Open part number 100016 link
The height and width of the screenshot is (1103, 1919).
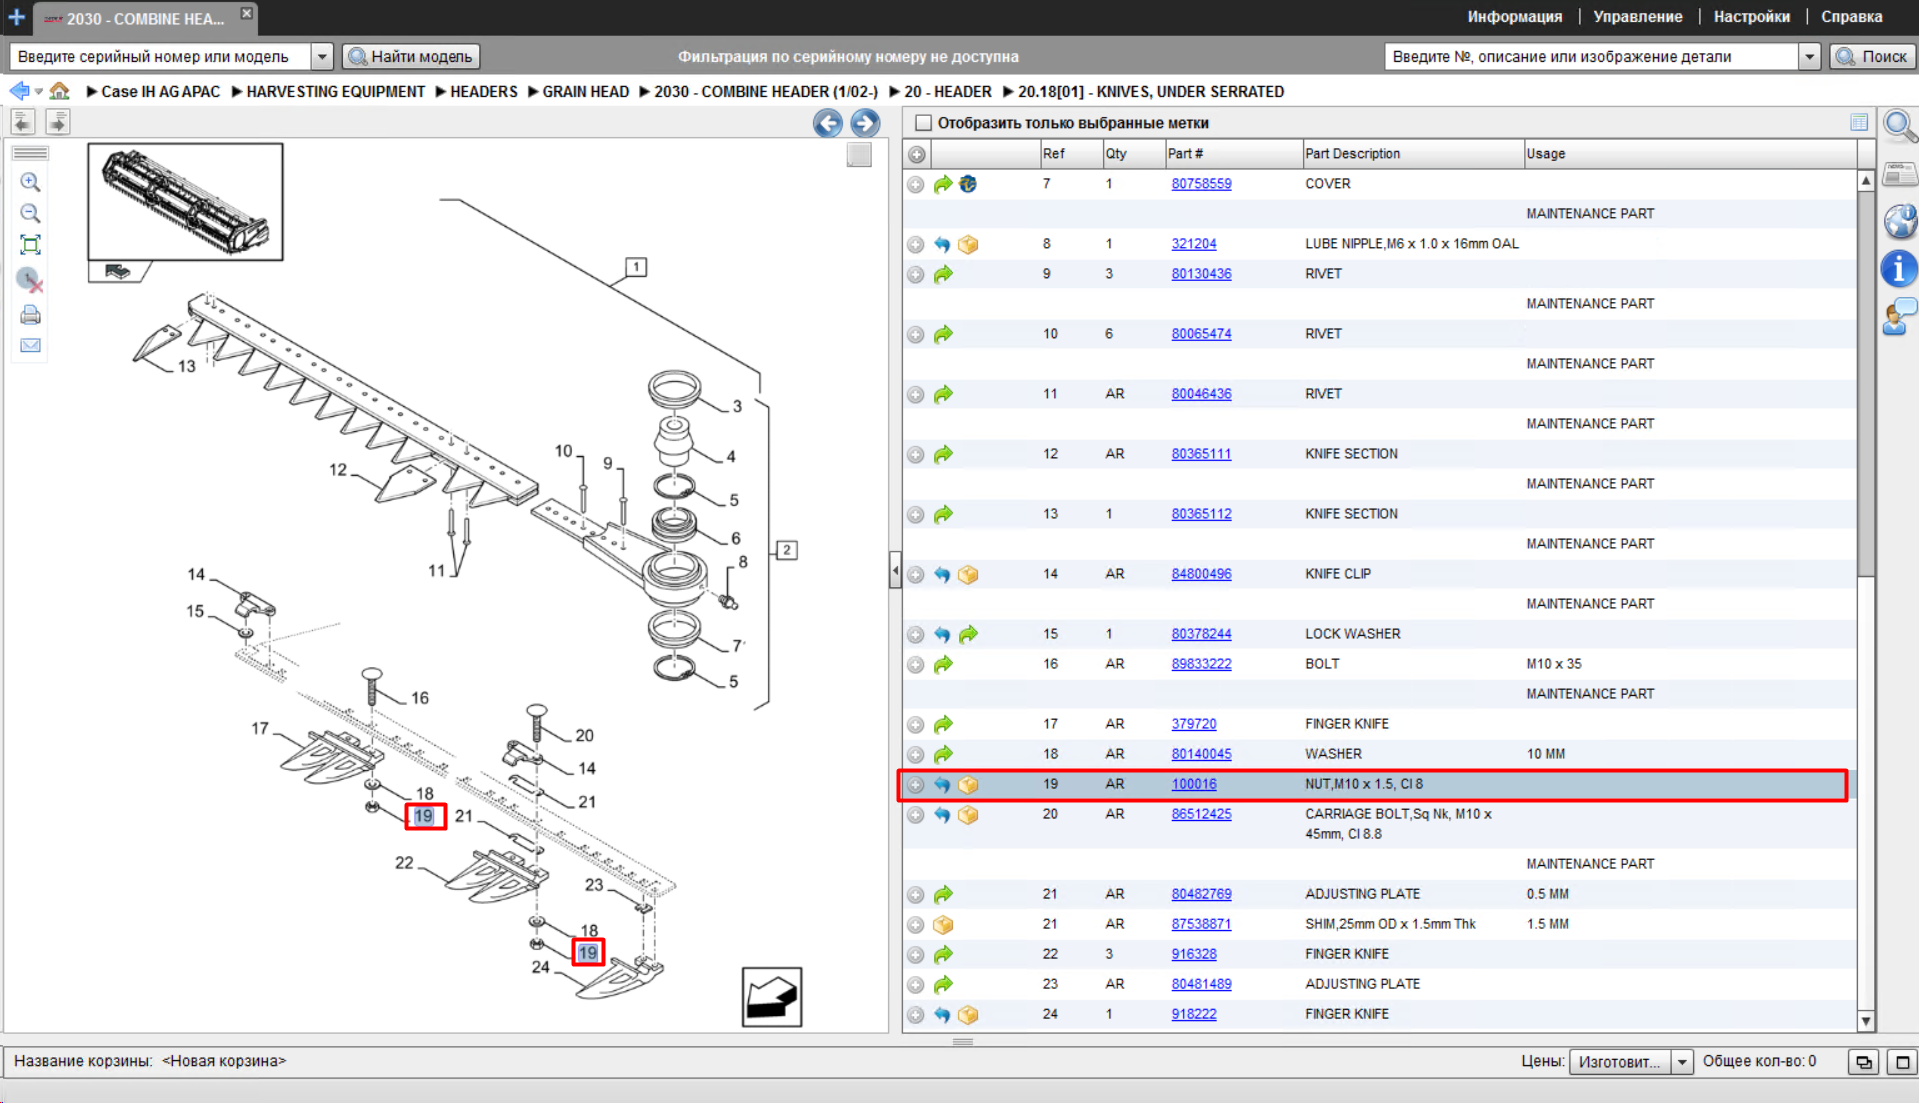(1193, 784)
